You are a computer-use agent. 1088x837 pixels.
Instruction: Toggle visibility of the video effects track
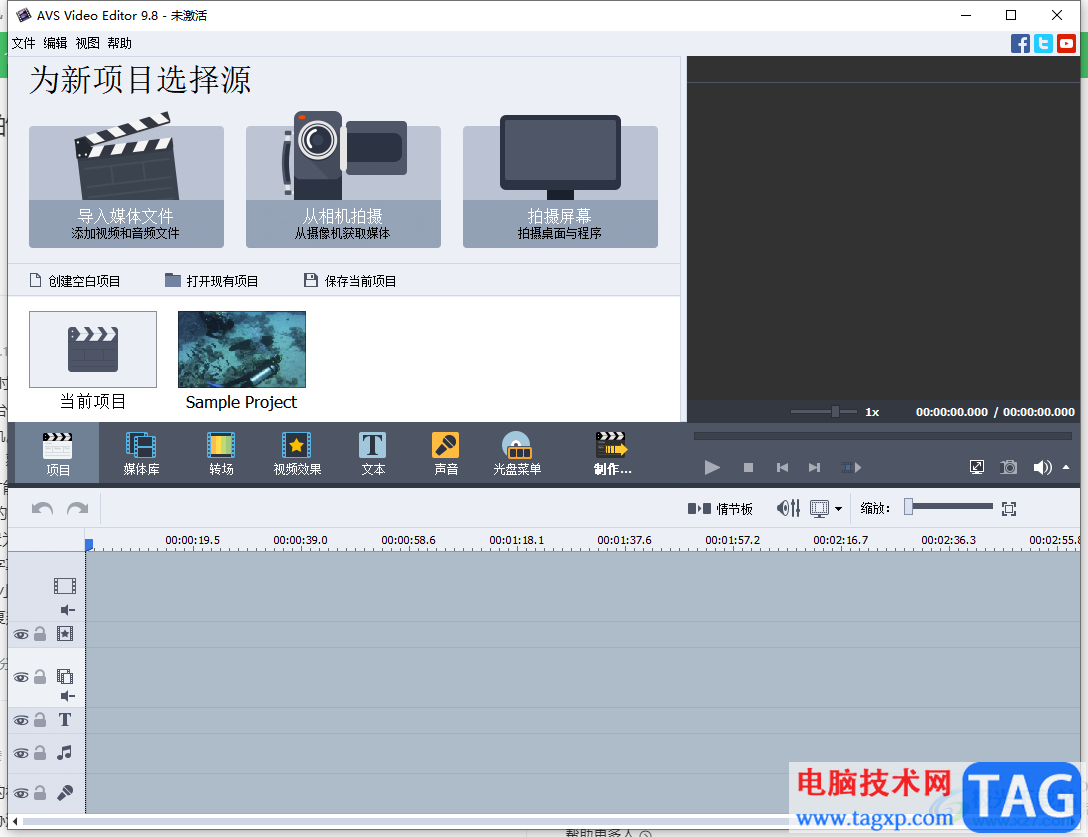(x=22, y=634)
